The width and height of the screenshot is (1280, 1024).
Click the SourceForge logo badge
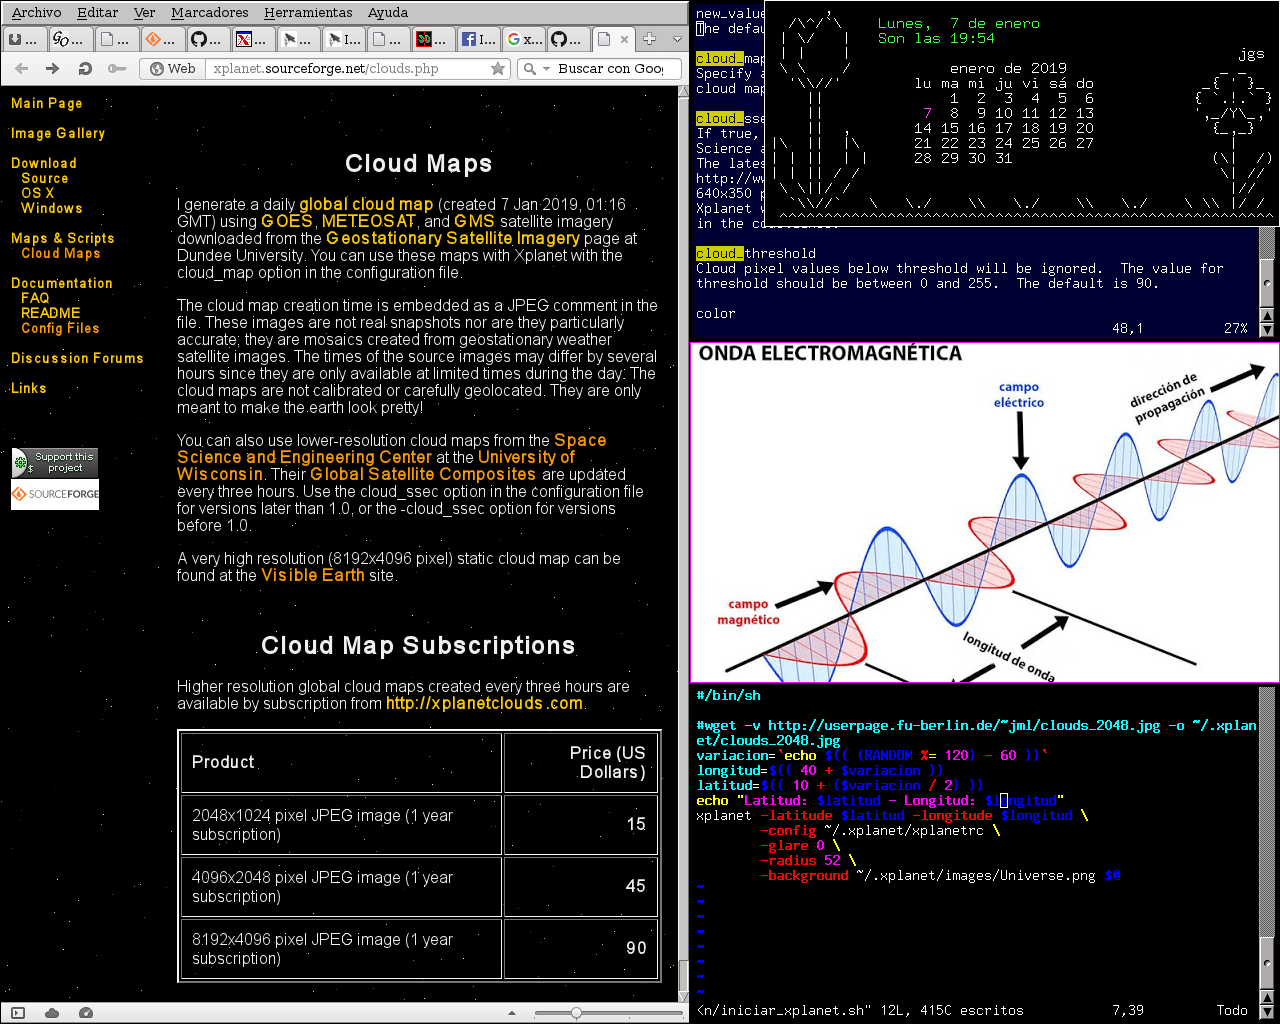pos(55,494)
